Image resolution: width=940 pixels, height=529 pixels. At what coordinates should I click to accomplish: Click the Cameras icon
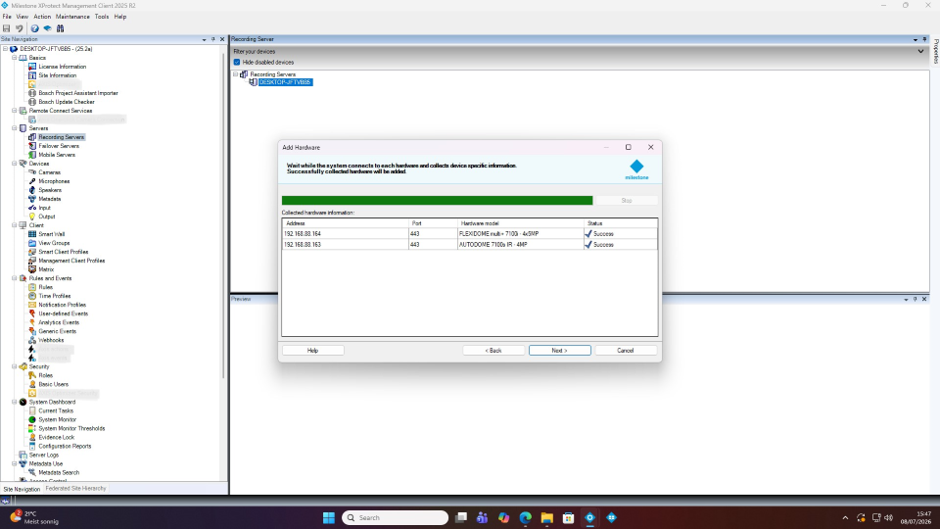tap(32, 172)
